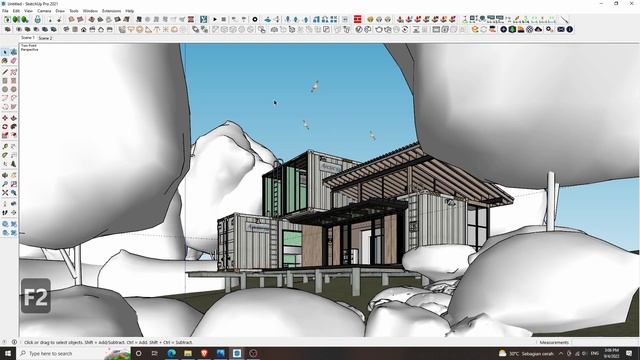Open the Edit menu
This screenshot has width=640, height=360.
click(16, 11)
